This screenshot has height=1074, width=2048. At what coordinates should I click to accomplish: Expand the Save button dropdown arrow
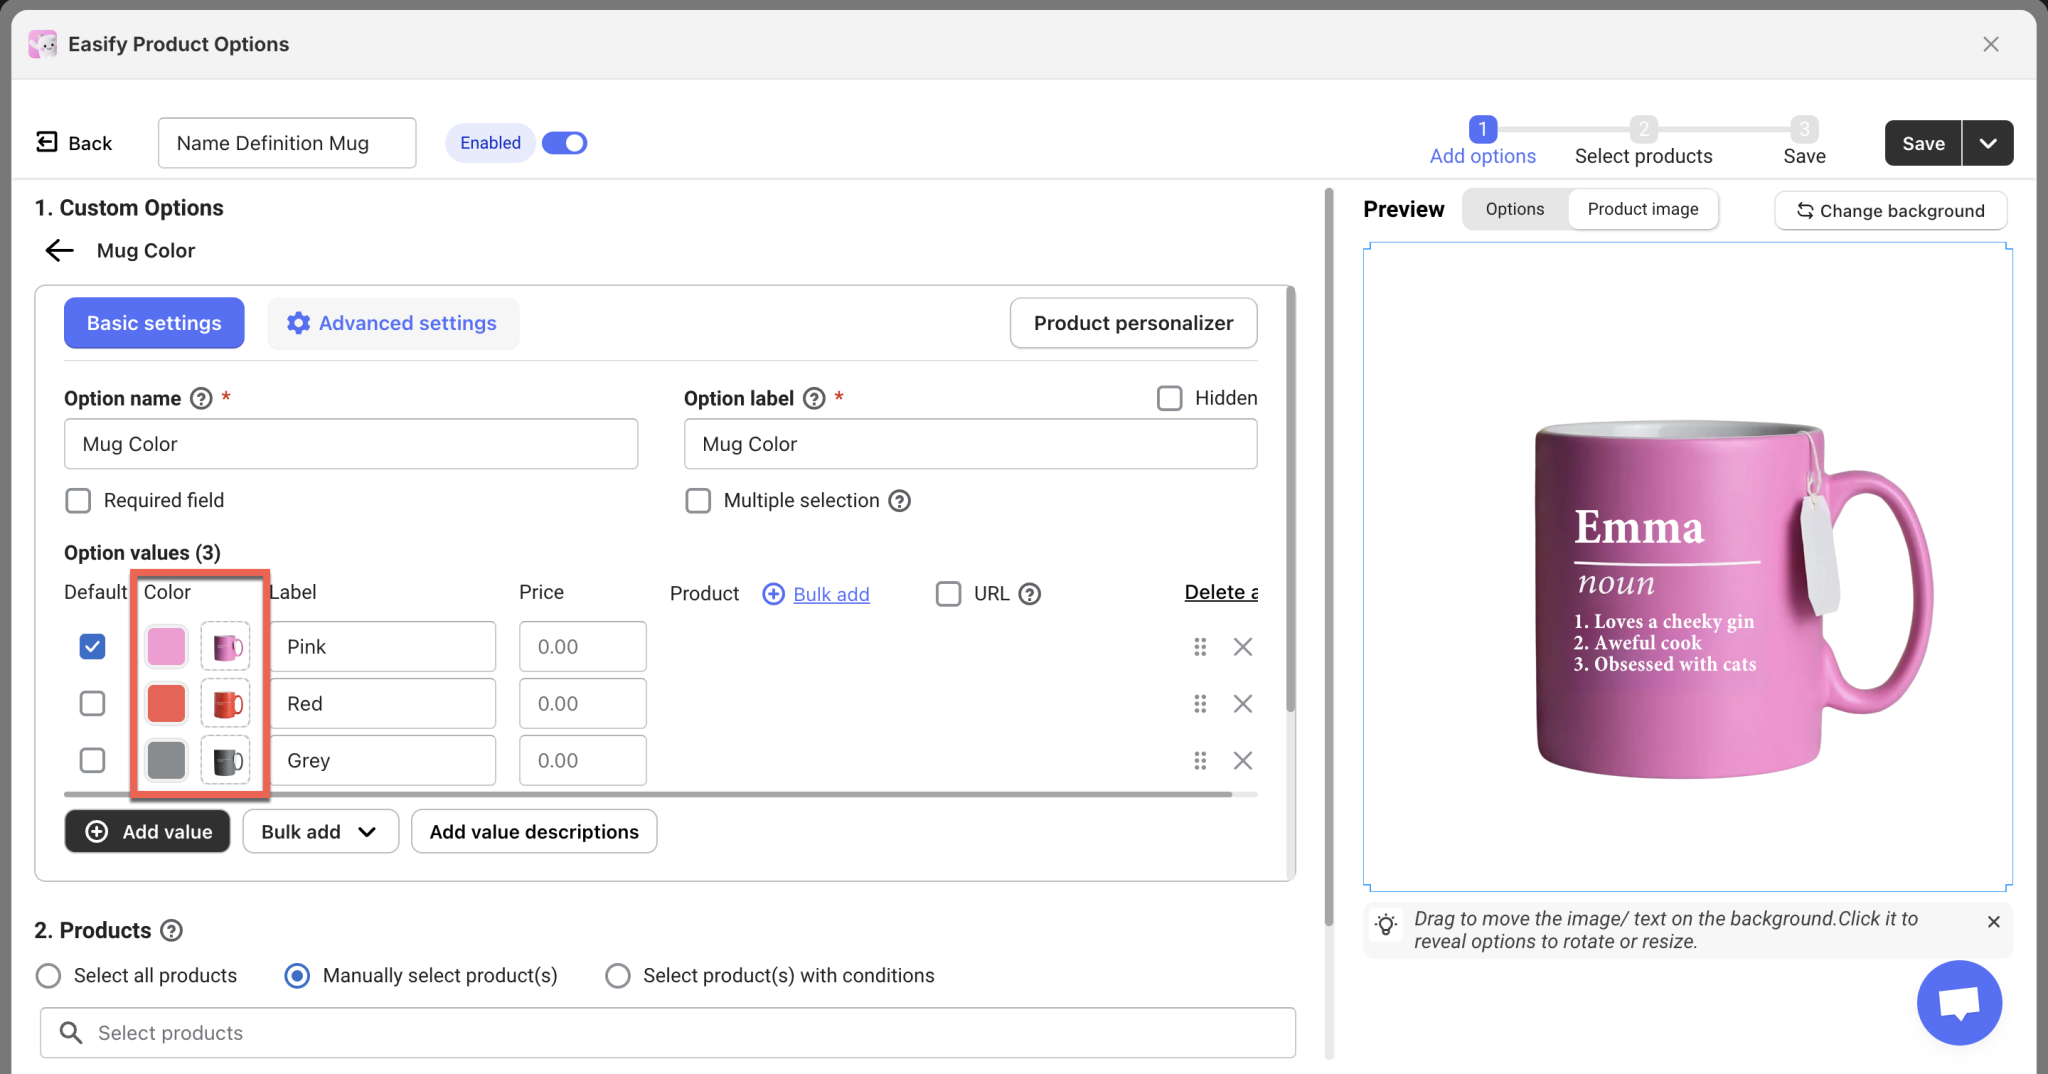pyautogui.click(x=1988, y=143)
